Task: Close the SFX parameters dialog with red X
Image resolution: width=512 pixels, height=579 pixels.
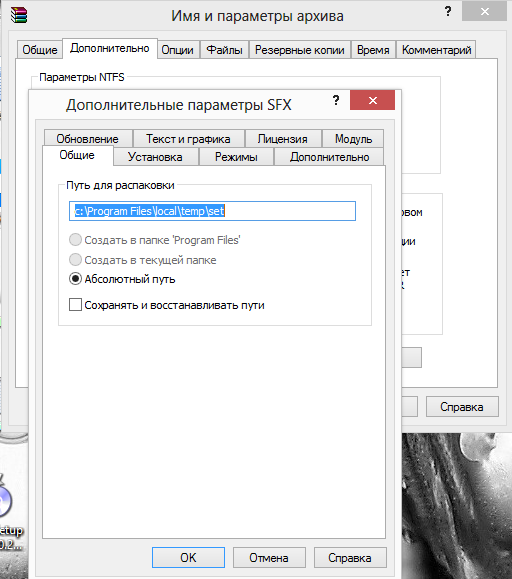Action: coord(372,100)
